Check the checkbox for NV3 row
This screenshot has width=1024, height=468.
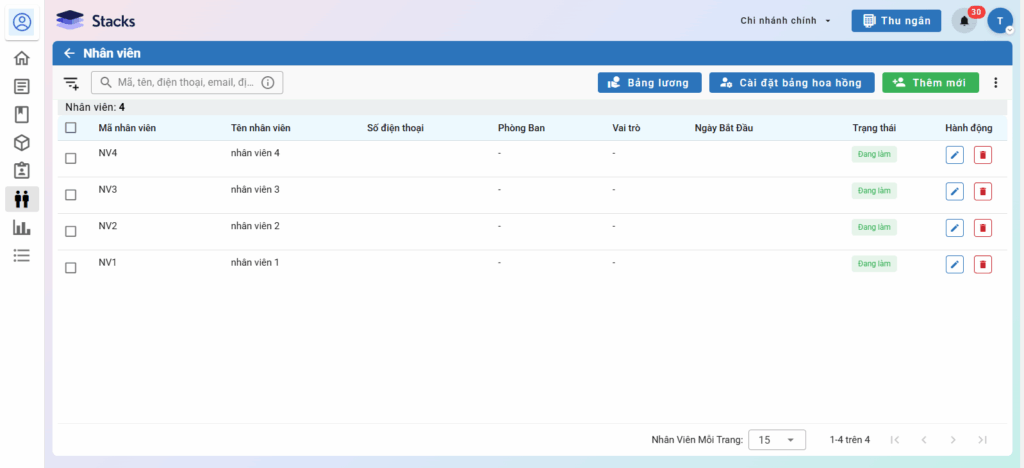coord(70,195)
